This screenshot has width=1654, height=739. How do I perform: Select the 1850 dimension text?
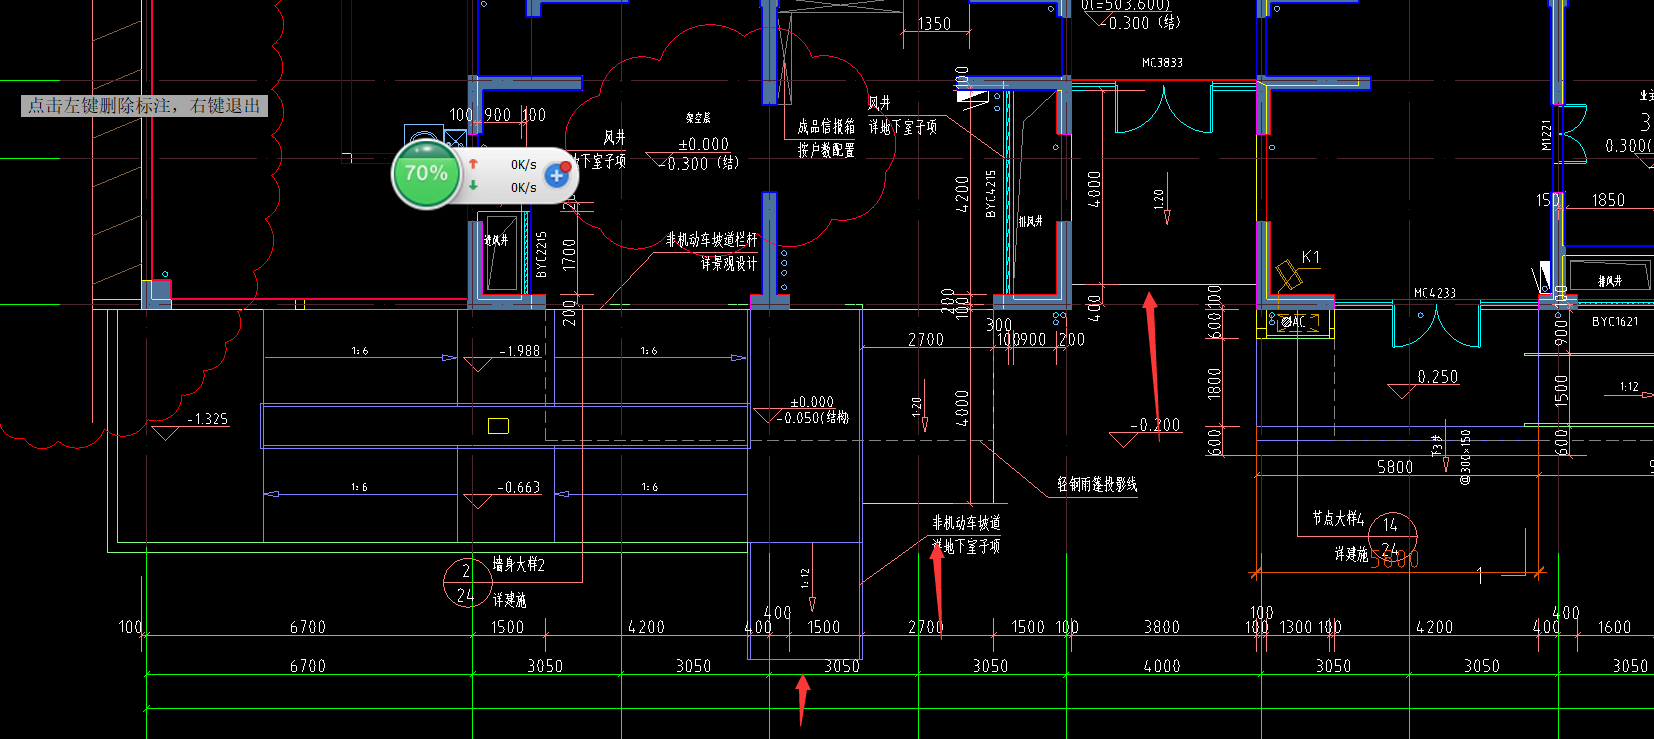point(1608,200)
